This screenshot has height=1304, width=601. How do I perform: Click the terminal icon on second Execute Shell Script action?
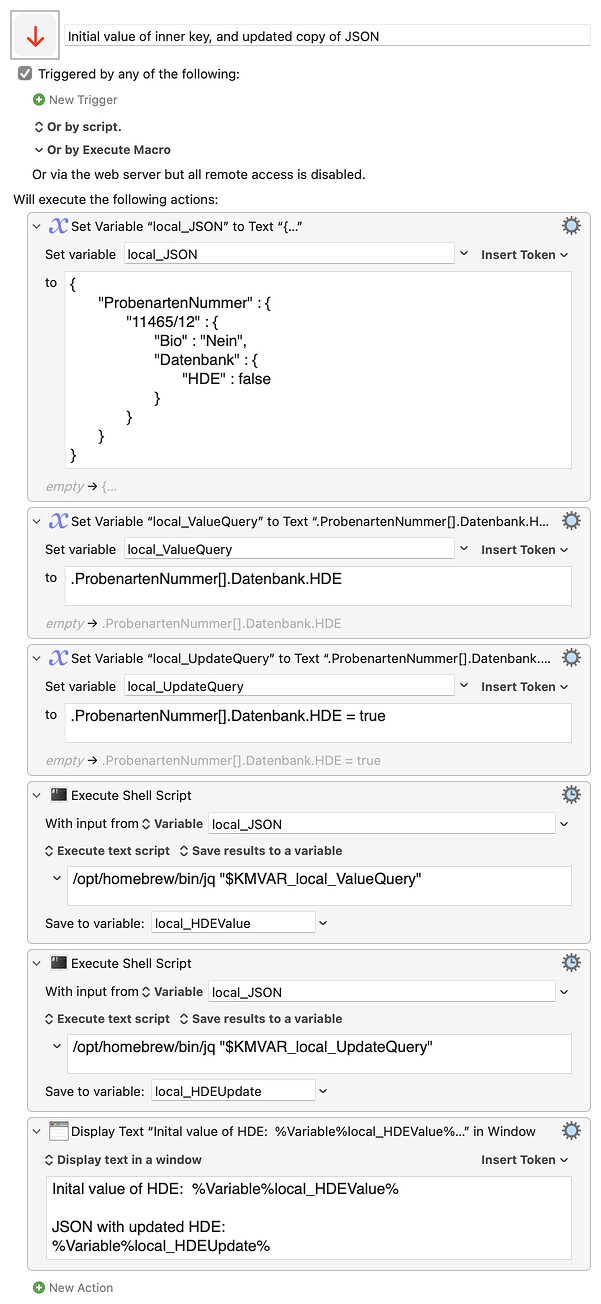[56, 962]
